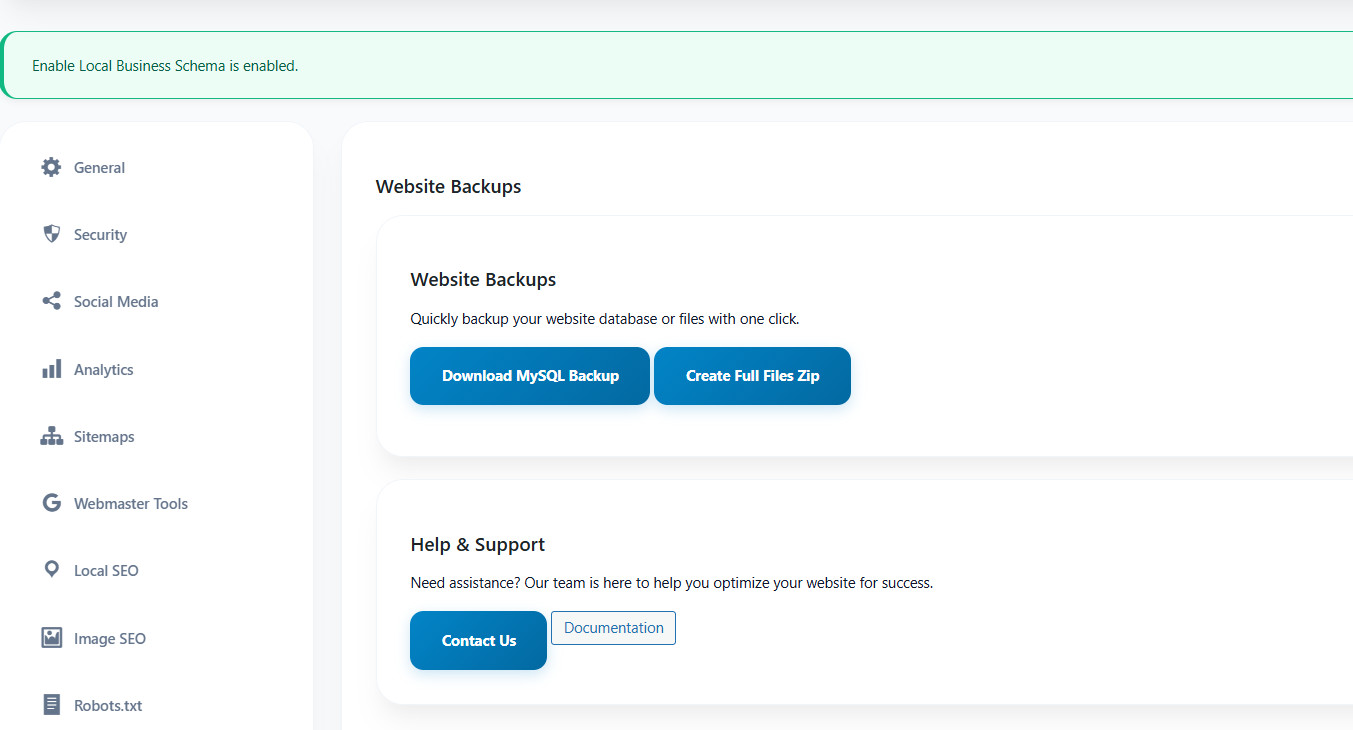
Task: Select the Image SEO picture icon
Action: point(51,638)
